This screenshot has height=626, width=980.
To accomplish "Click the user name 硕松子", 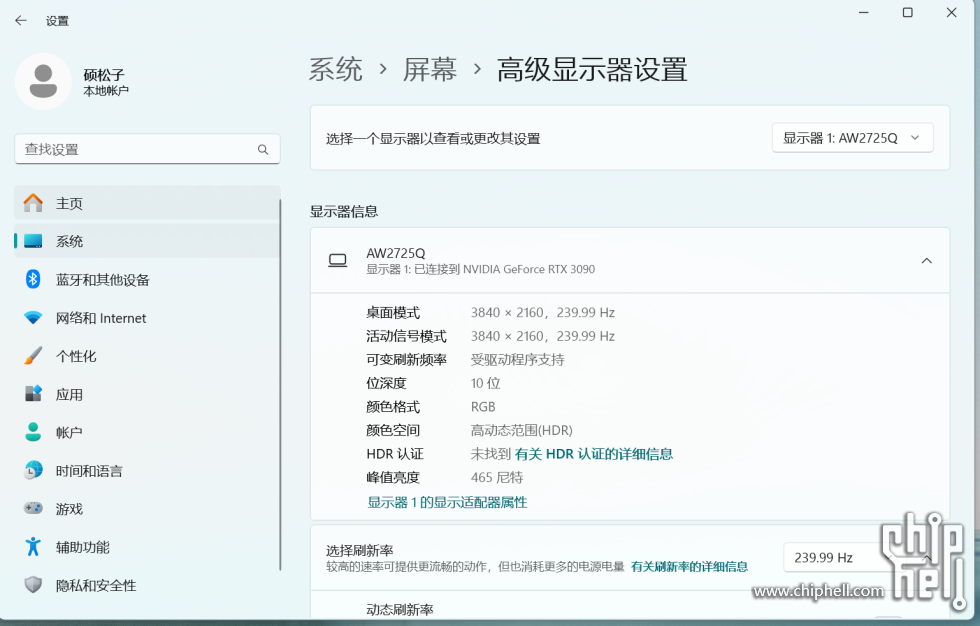I will pos(104,75).
